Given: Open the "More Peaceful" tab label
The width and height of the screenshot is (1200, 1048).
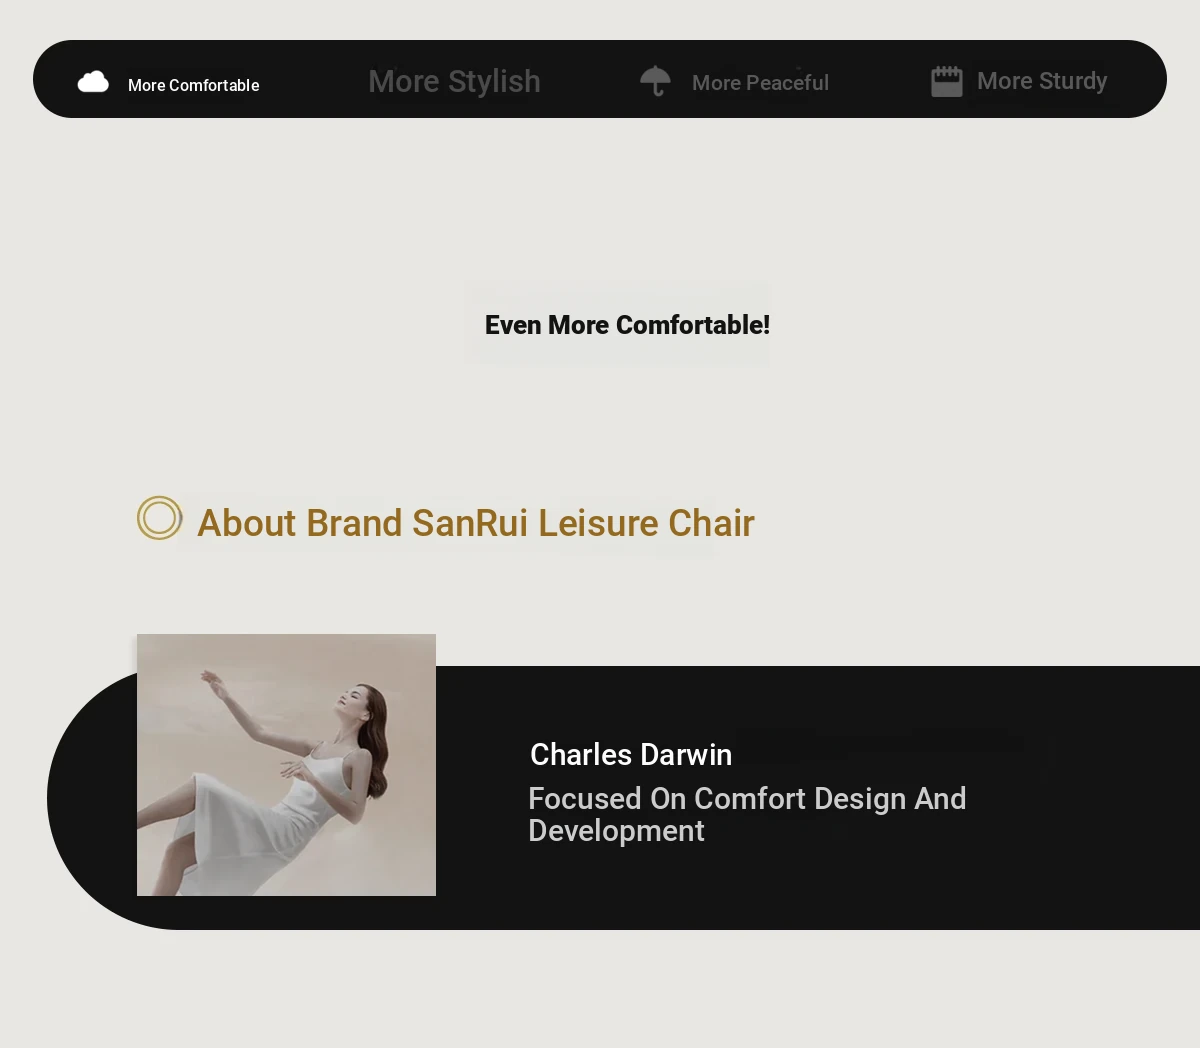Looking at the screenshot, I should click(760, 83).
